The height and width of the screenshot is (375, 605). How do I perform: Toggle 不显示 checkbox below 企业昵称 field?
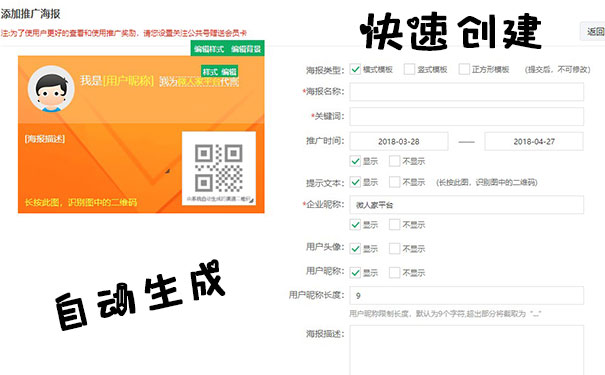tap(395, 225)
